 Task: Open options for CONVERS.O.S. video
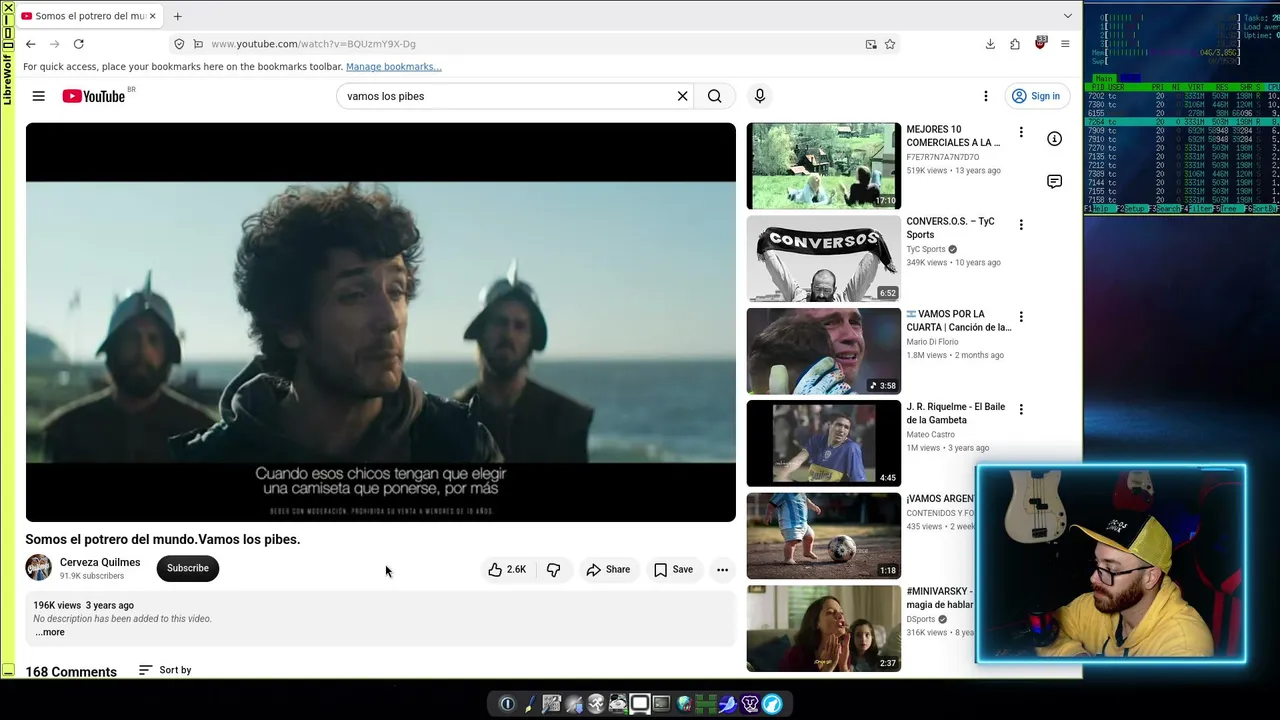[x=1021, y=225]
